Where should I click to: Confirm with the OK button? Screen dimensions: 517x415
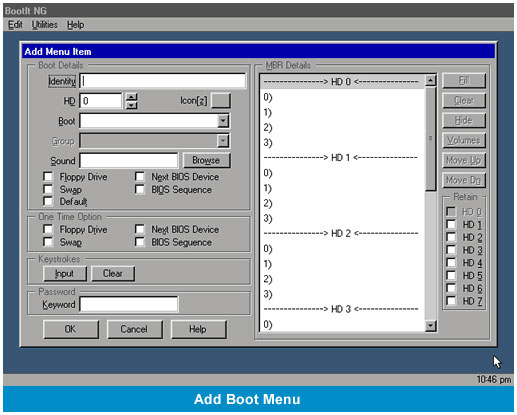tap(71, 329)
